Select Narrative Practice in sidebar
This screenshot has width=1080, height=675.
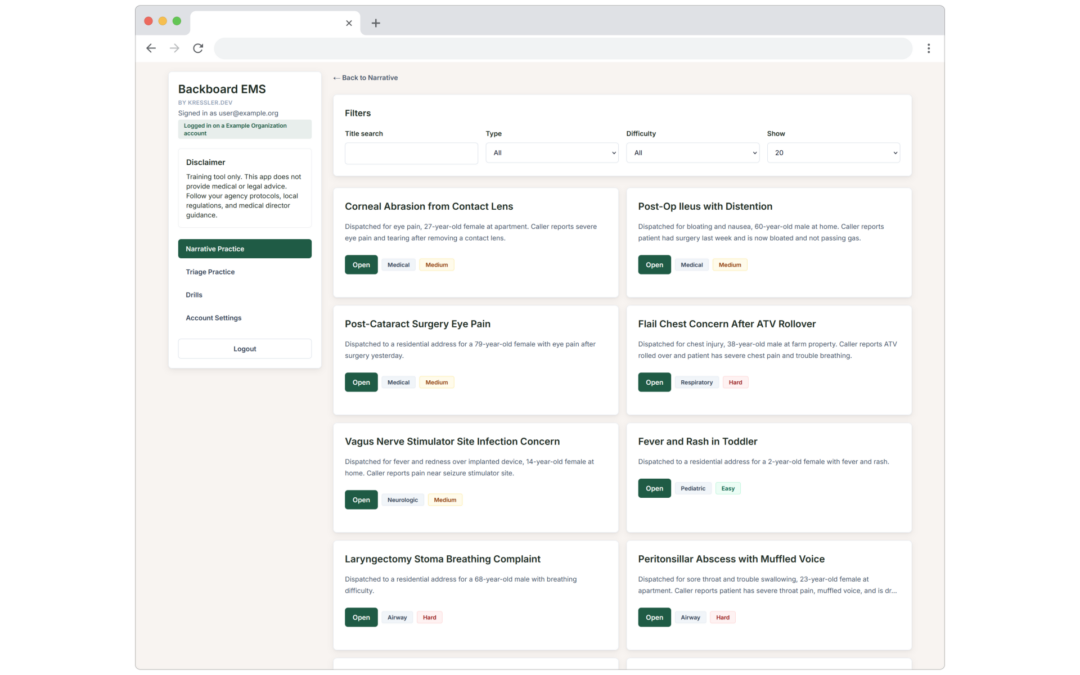245,249
